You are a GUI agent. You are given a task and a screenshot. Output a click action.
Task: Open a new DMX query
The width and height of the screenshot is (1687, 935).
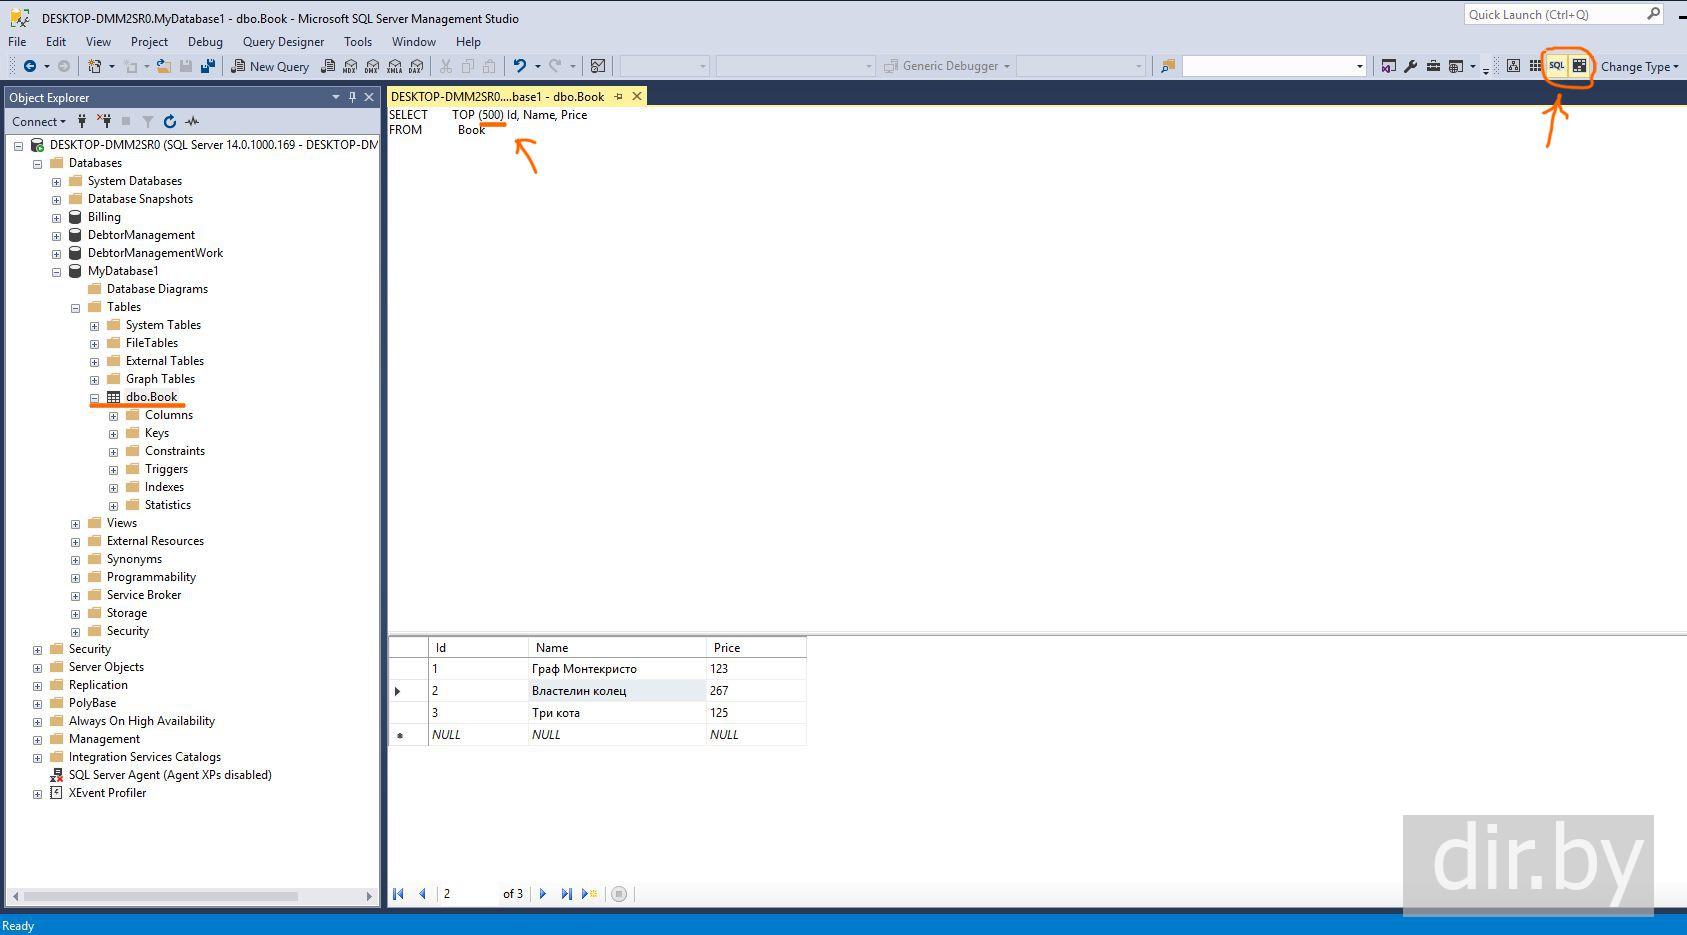pos(372,66)
